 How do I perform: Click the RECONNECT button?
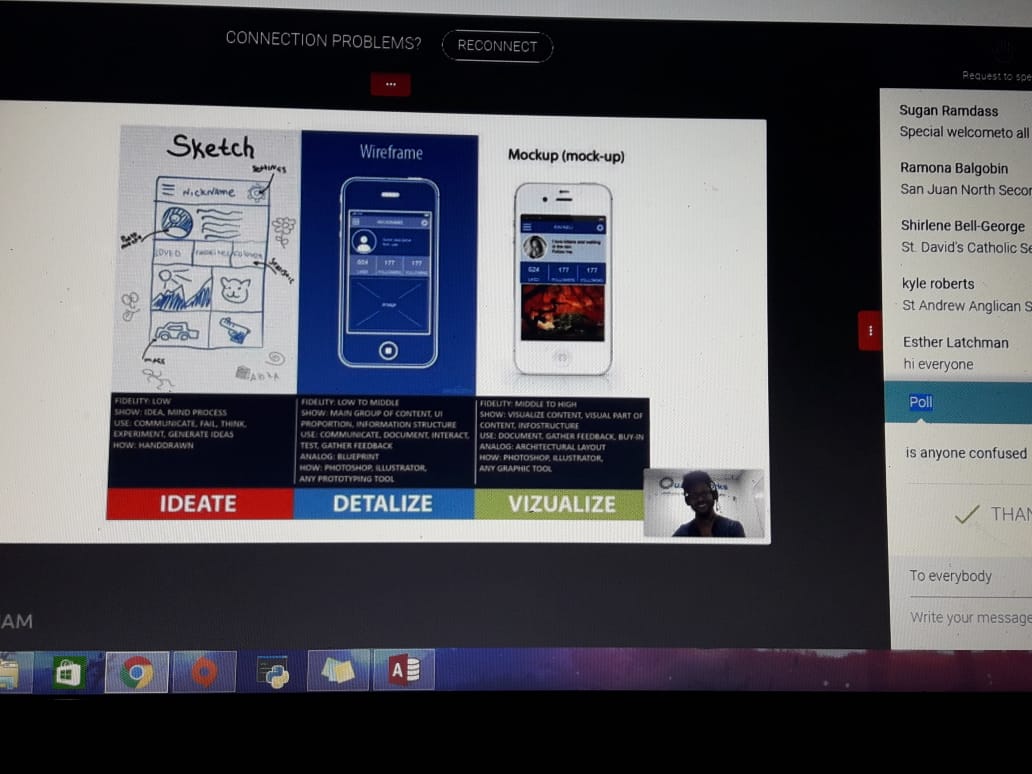coord(497,46)
